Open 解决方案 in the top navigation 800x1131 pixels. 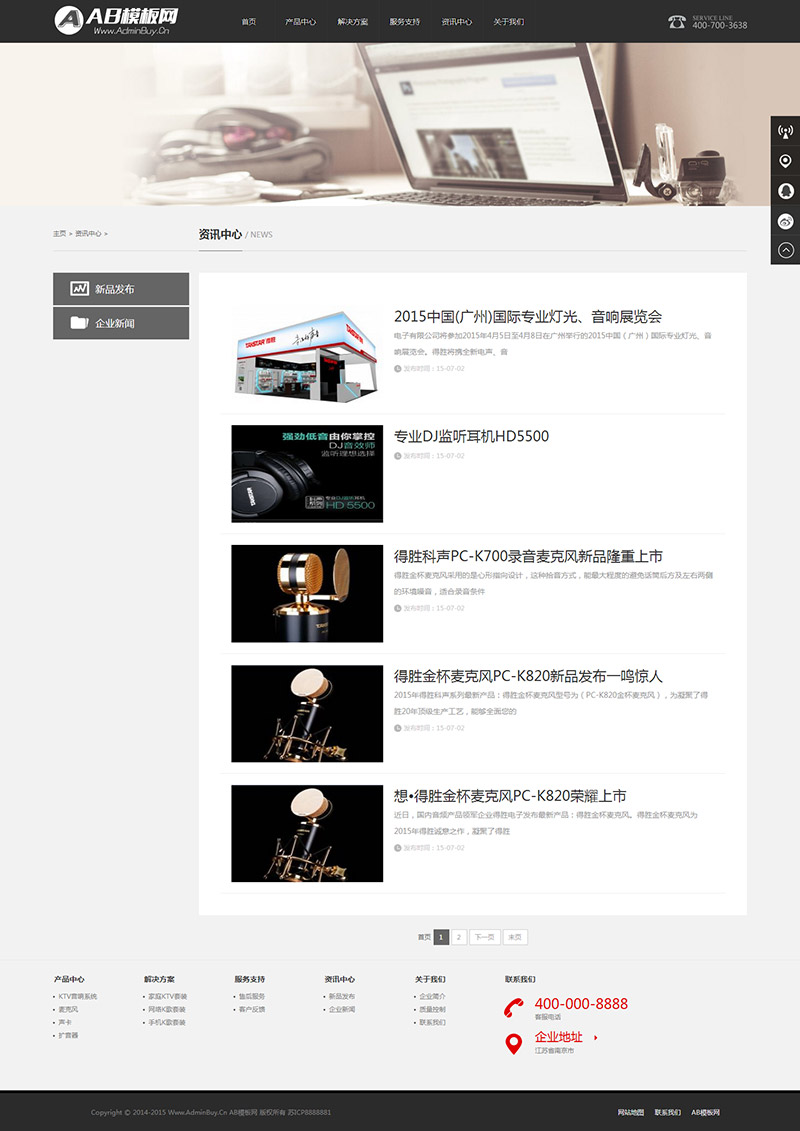point(353,22)
